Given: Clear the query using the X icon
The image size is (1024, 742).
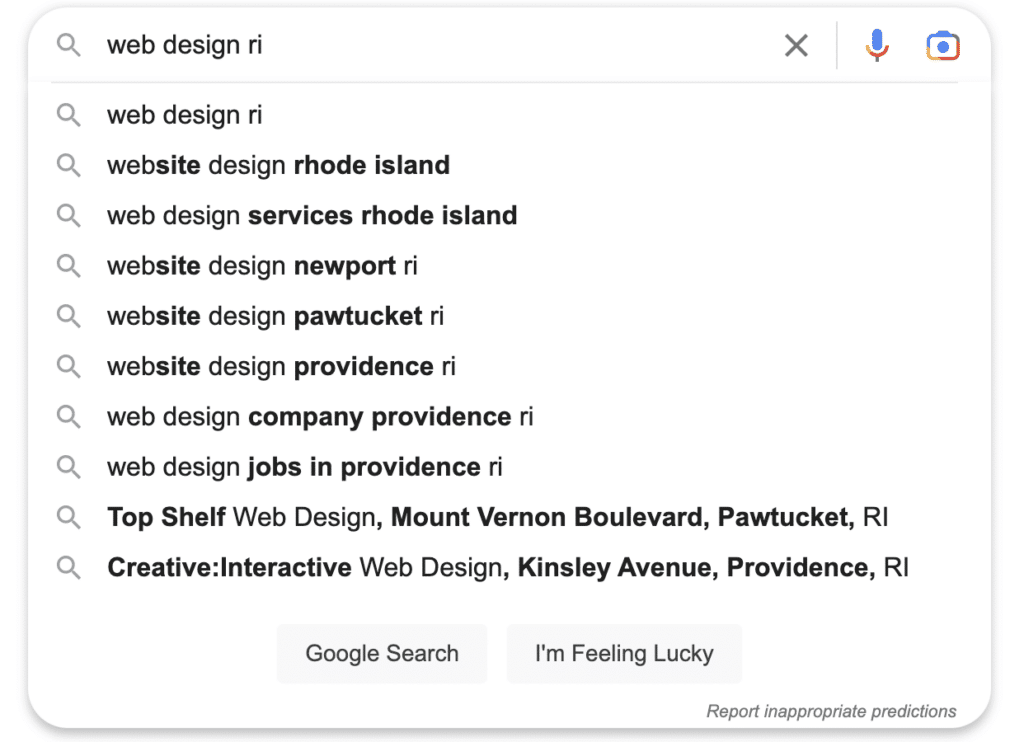Looking at the screenshot, I should [796, 45].
